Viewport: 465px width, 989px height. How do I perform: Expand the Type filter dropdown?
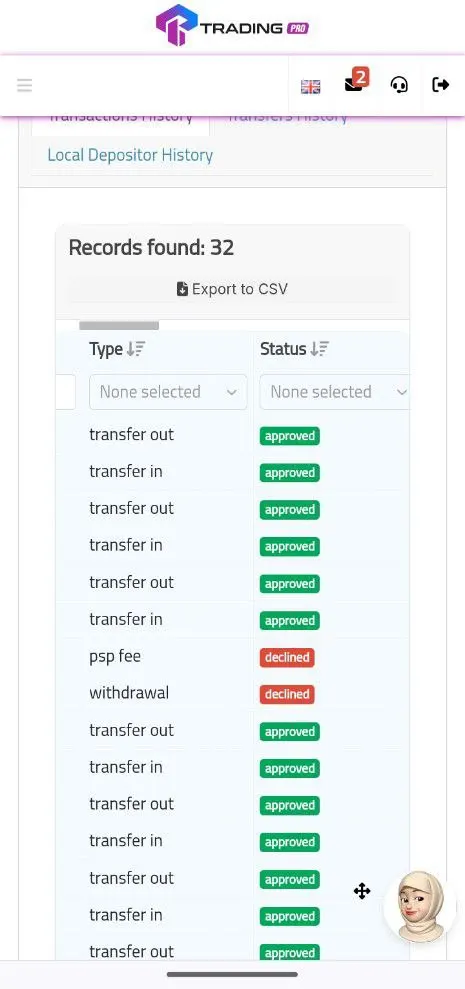168,392
